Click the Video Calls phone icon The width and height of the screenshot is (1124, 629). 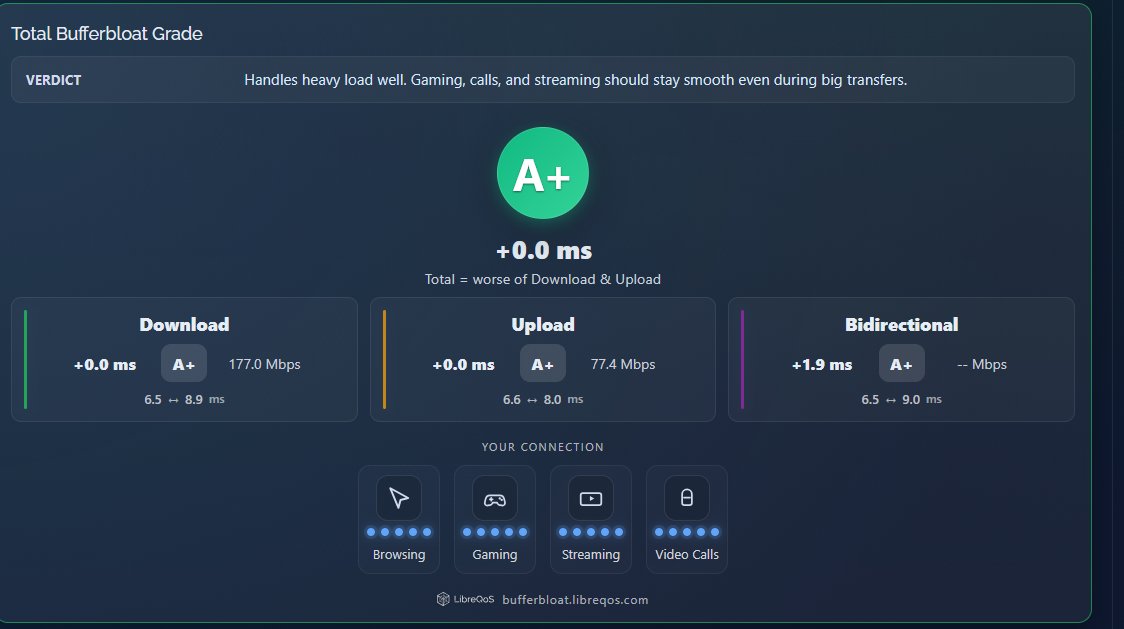point(687,497)
